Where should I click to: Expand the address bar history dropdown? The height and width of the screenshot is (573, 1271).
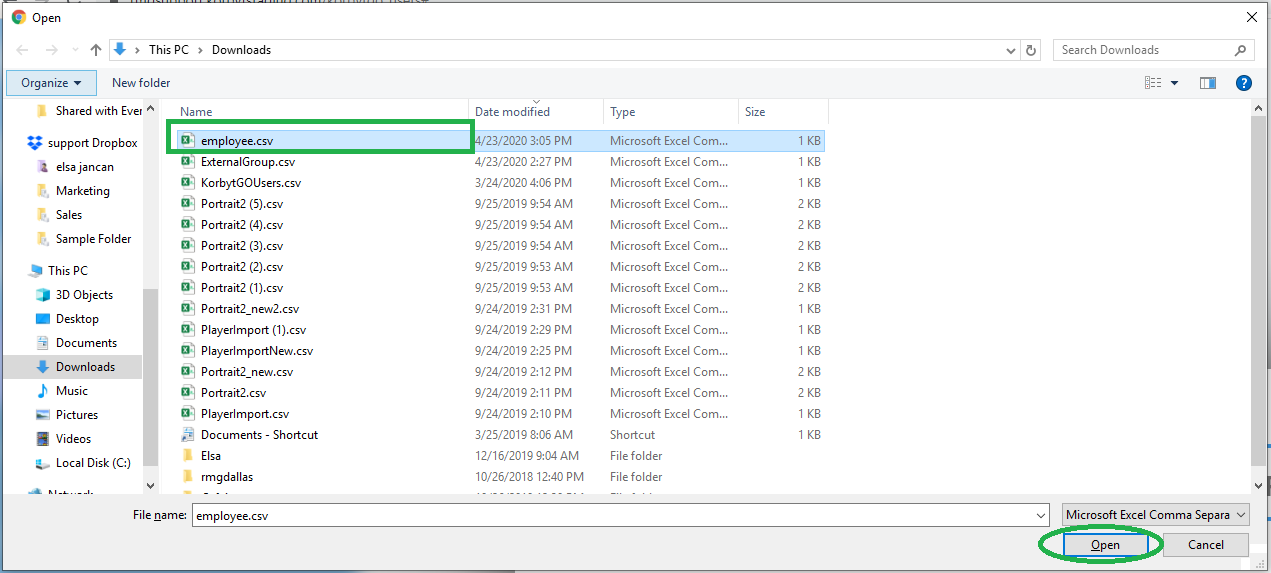pyautogui.click(x=1010, y=50)
